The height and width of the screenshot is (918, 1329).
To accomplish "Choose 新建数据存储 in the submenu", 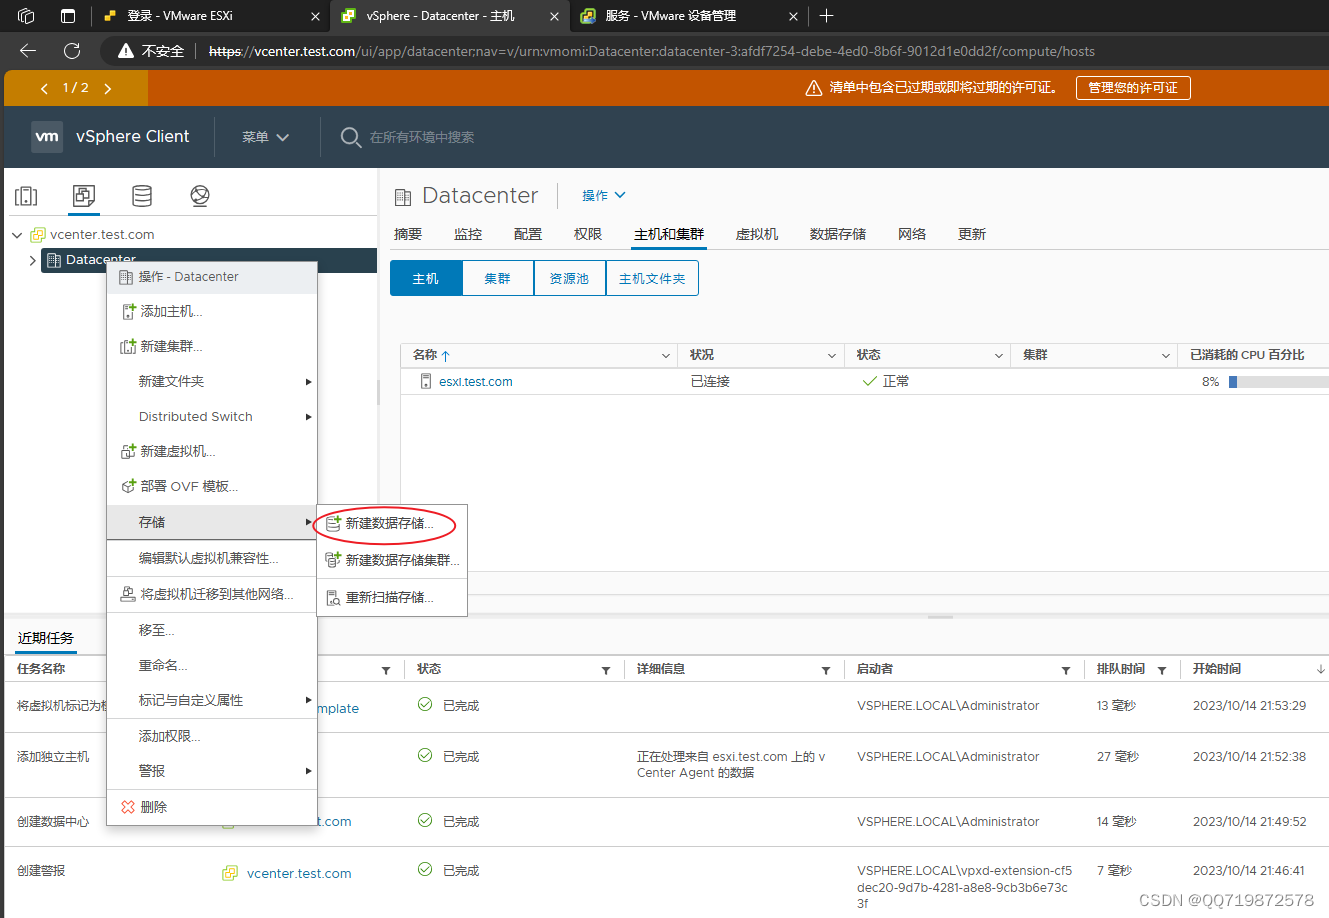I will click(392, 524).
